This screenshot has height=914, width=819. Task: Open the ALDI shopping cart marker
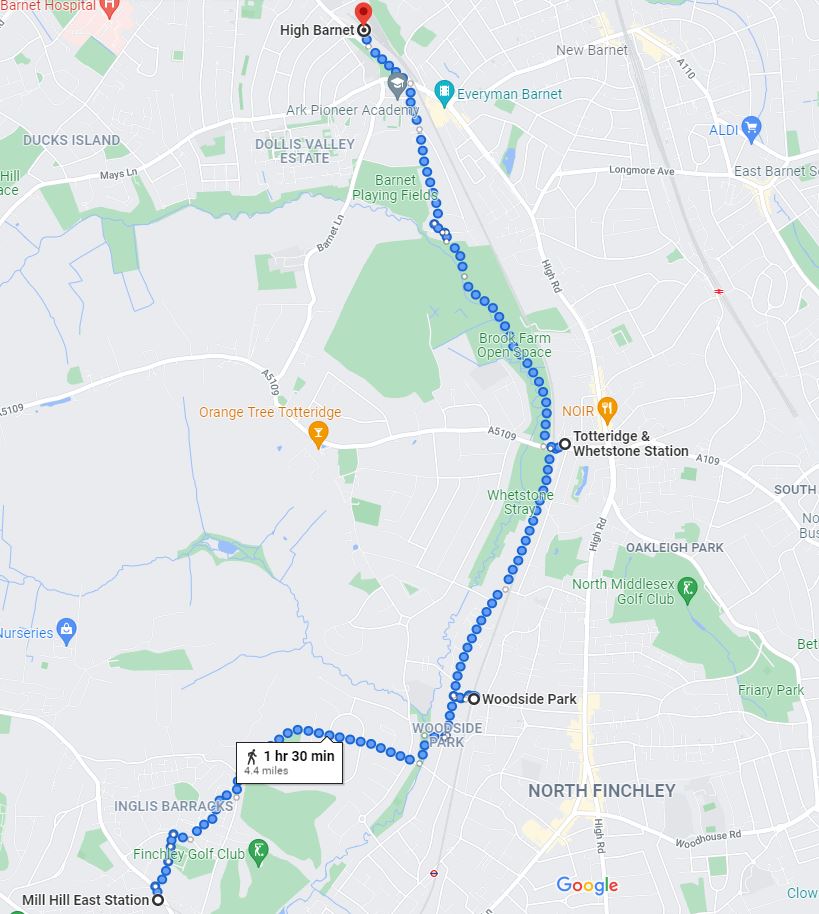point(751,129)
